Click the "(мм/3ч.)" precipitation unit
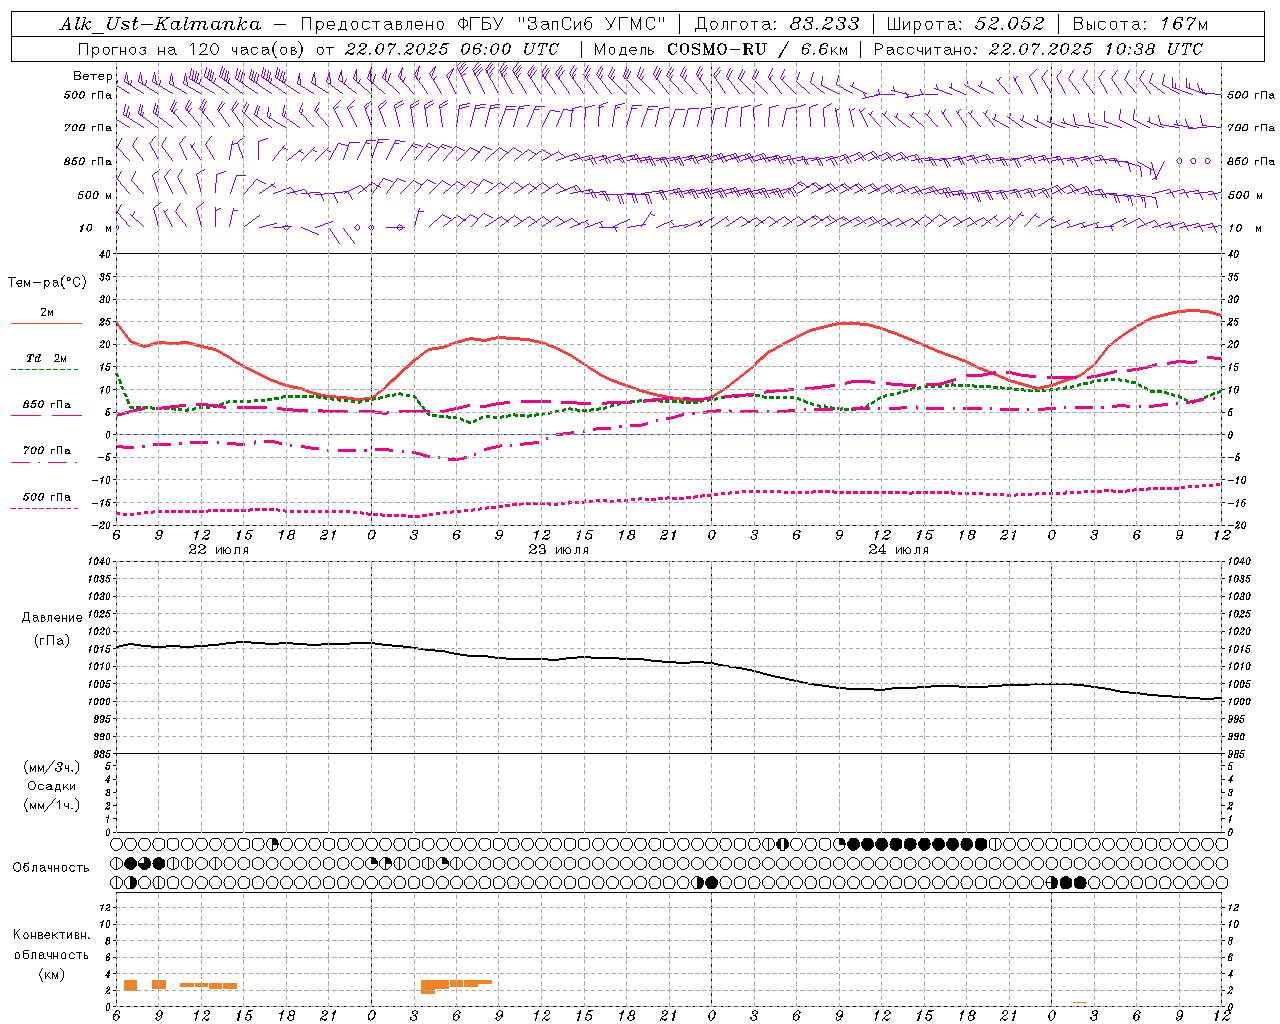Viewport: 1280px width, 1024px height. point(52,767)
